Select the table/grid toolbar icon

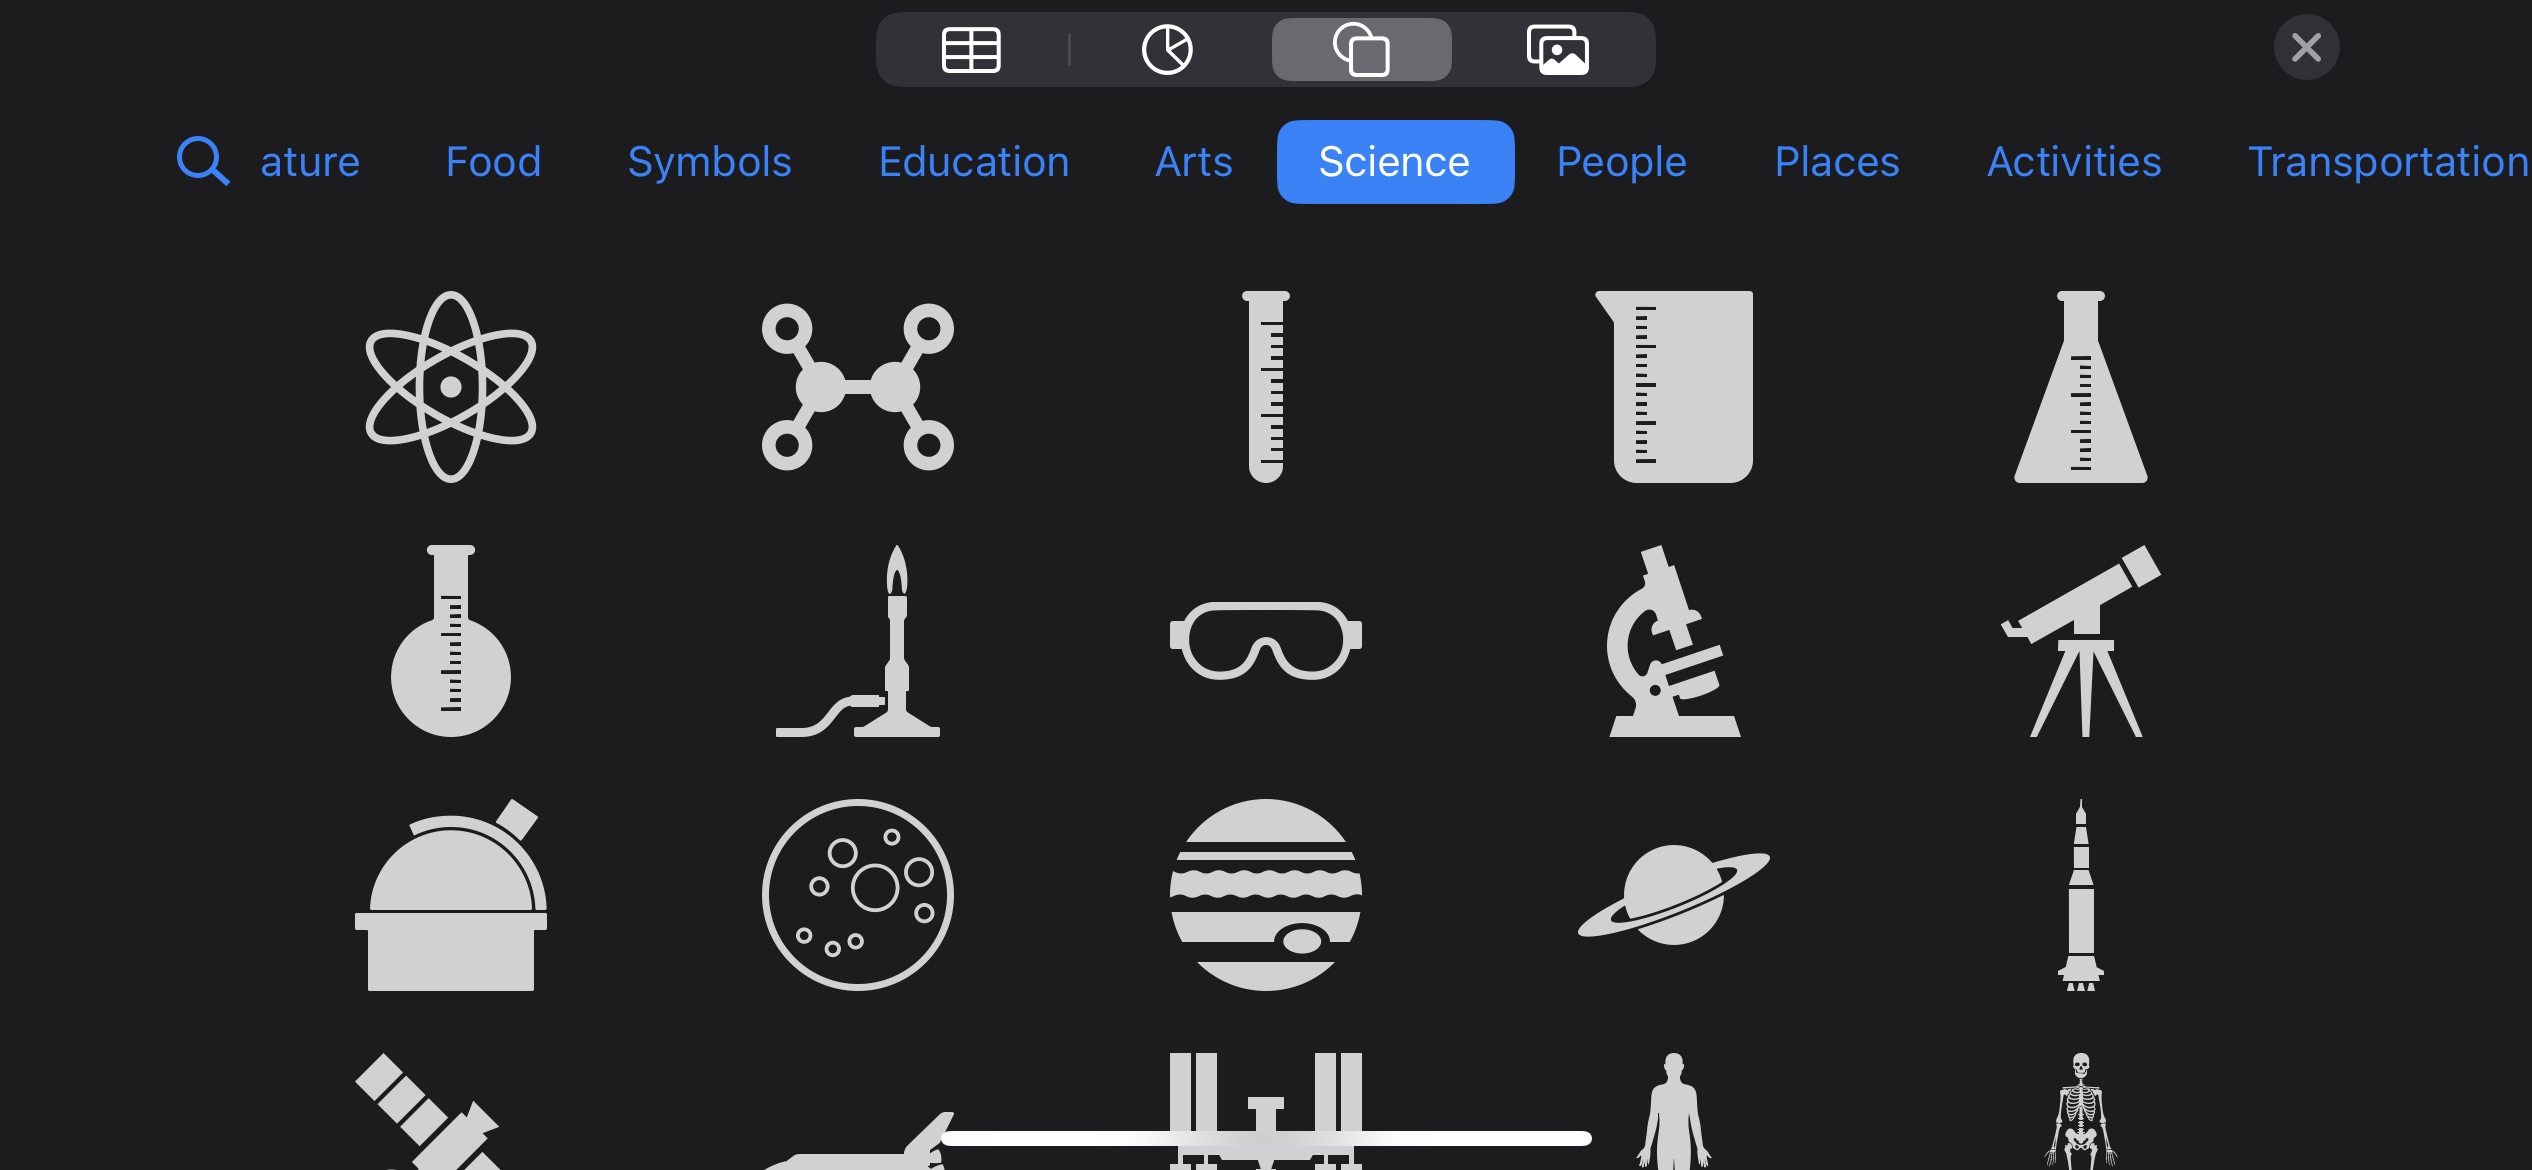[x=972, y=48]
